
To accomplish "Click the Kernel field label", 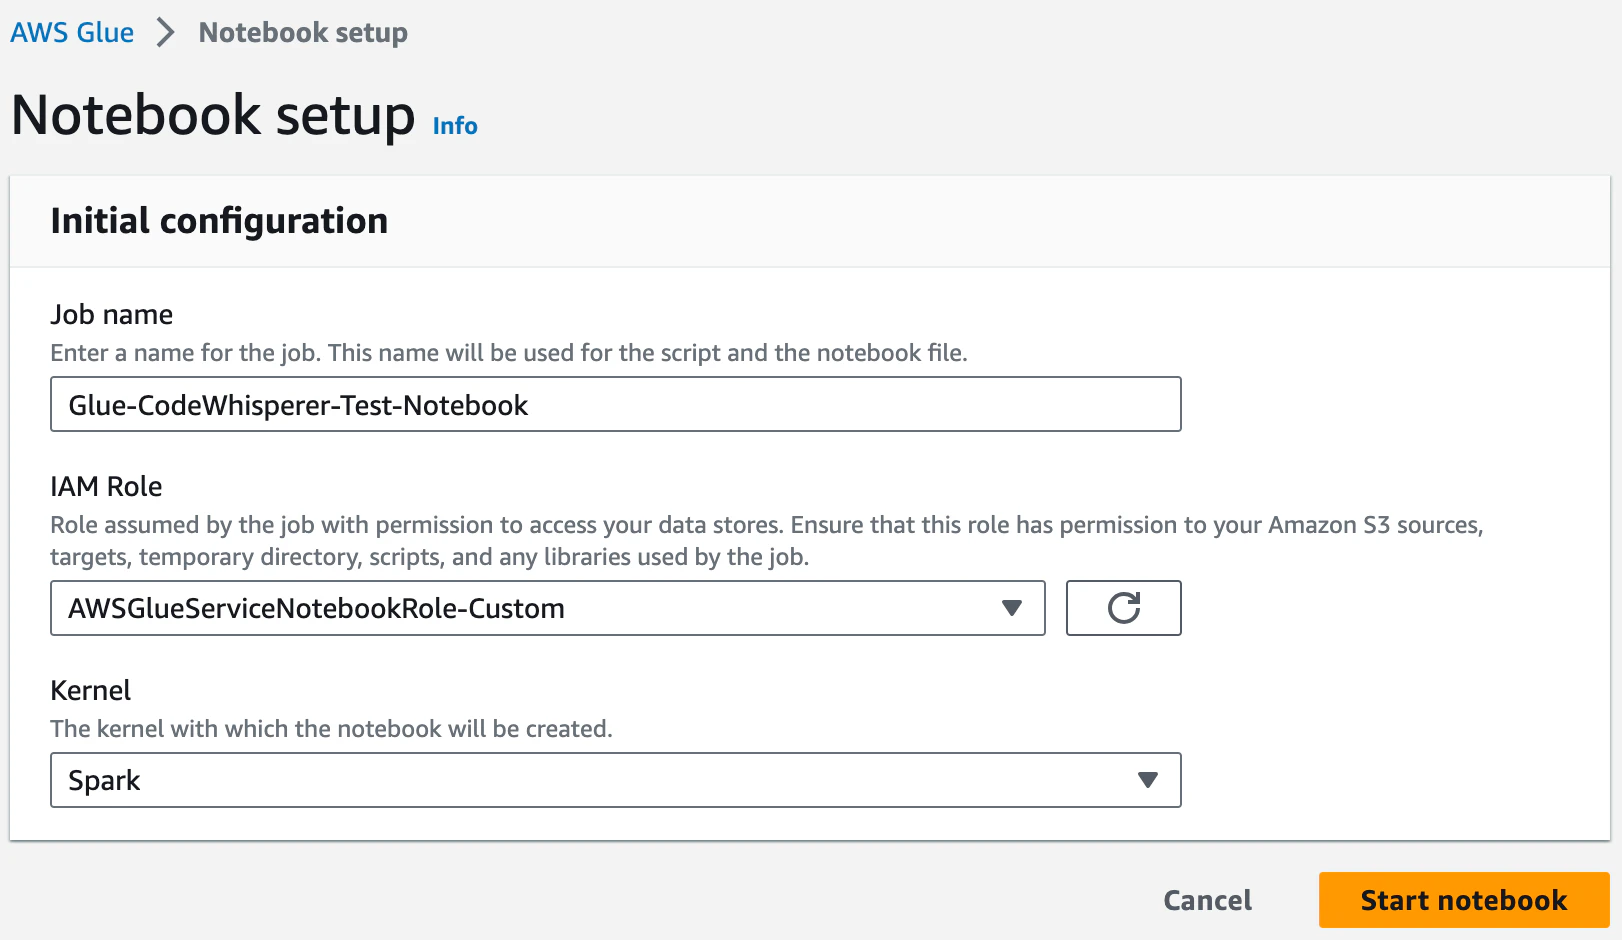I will 91,691.
